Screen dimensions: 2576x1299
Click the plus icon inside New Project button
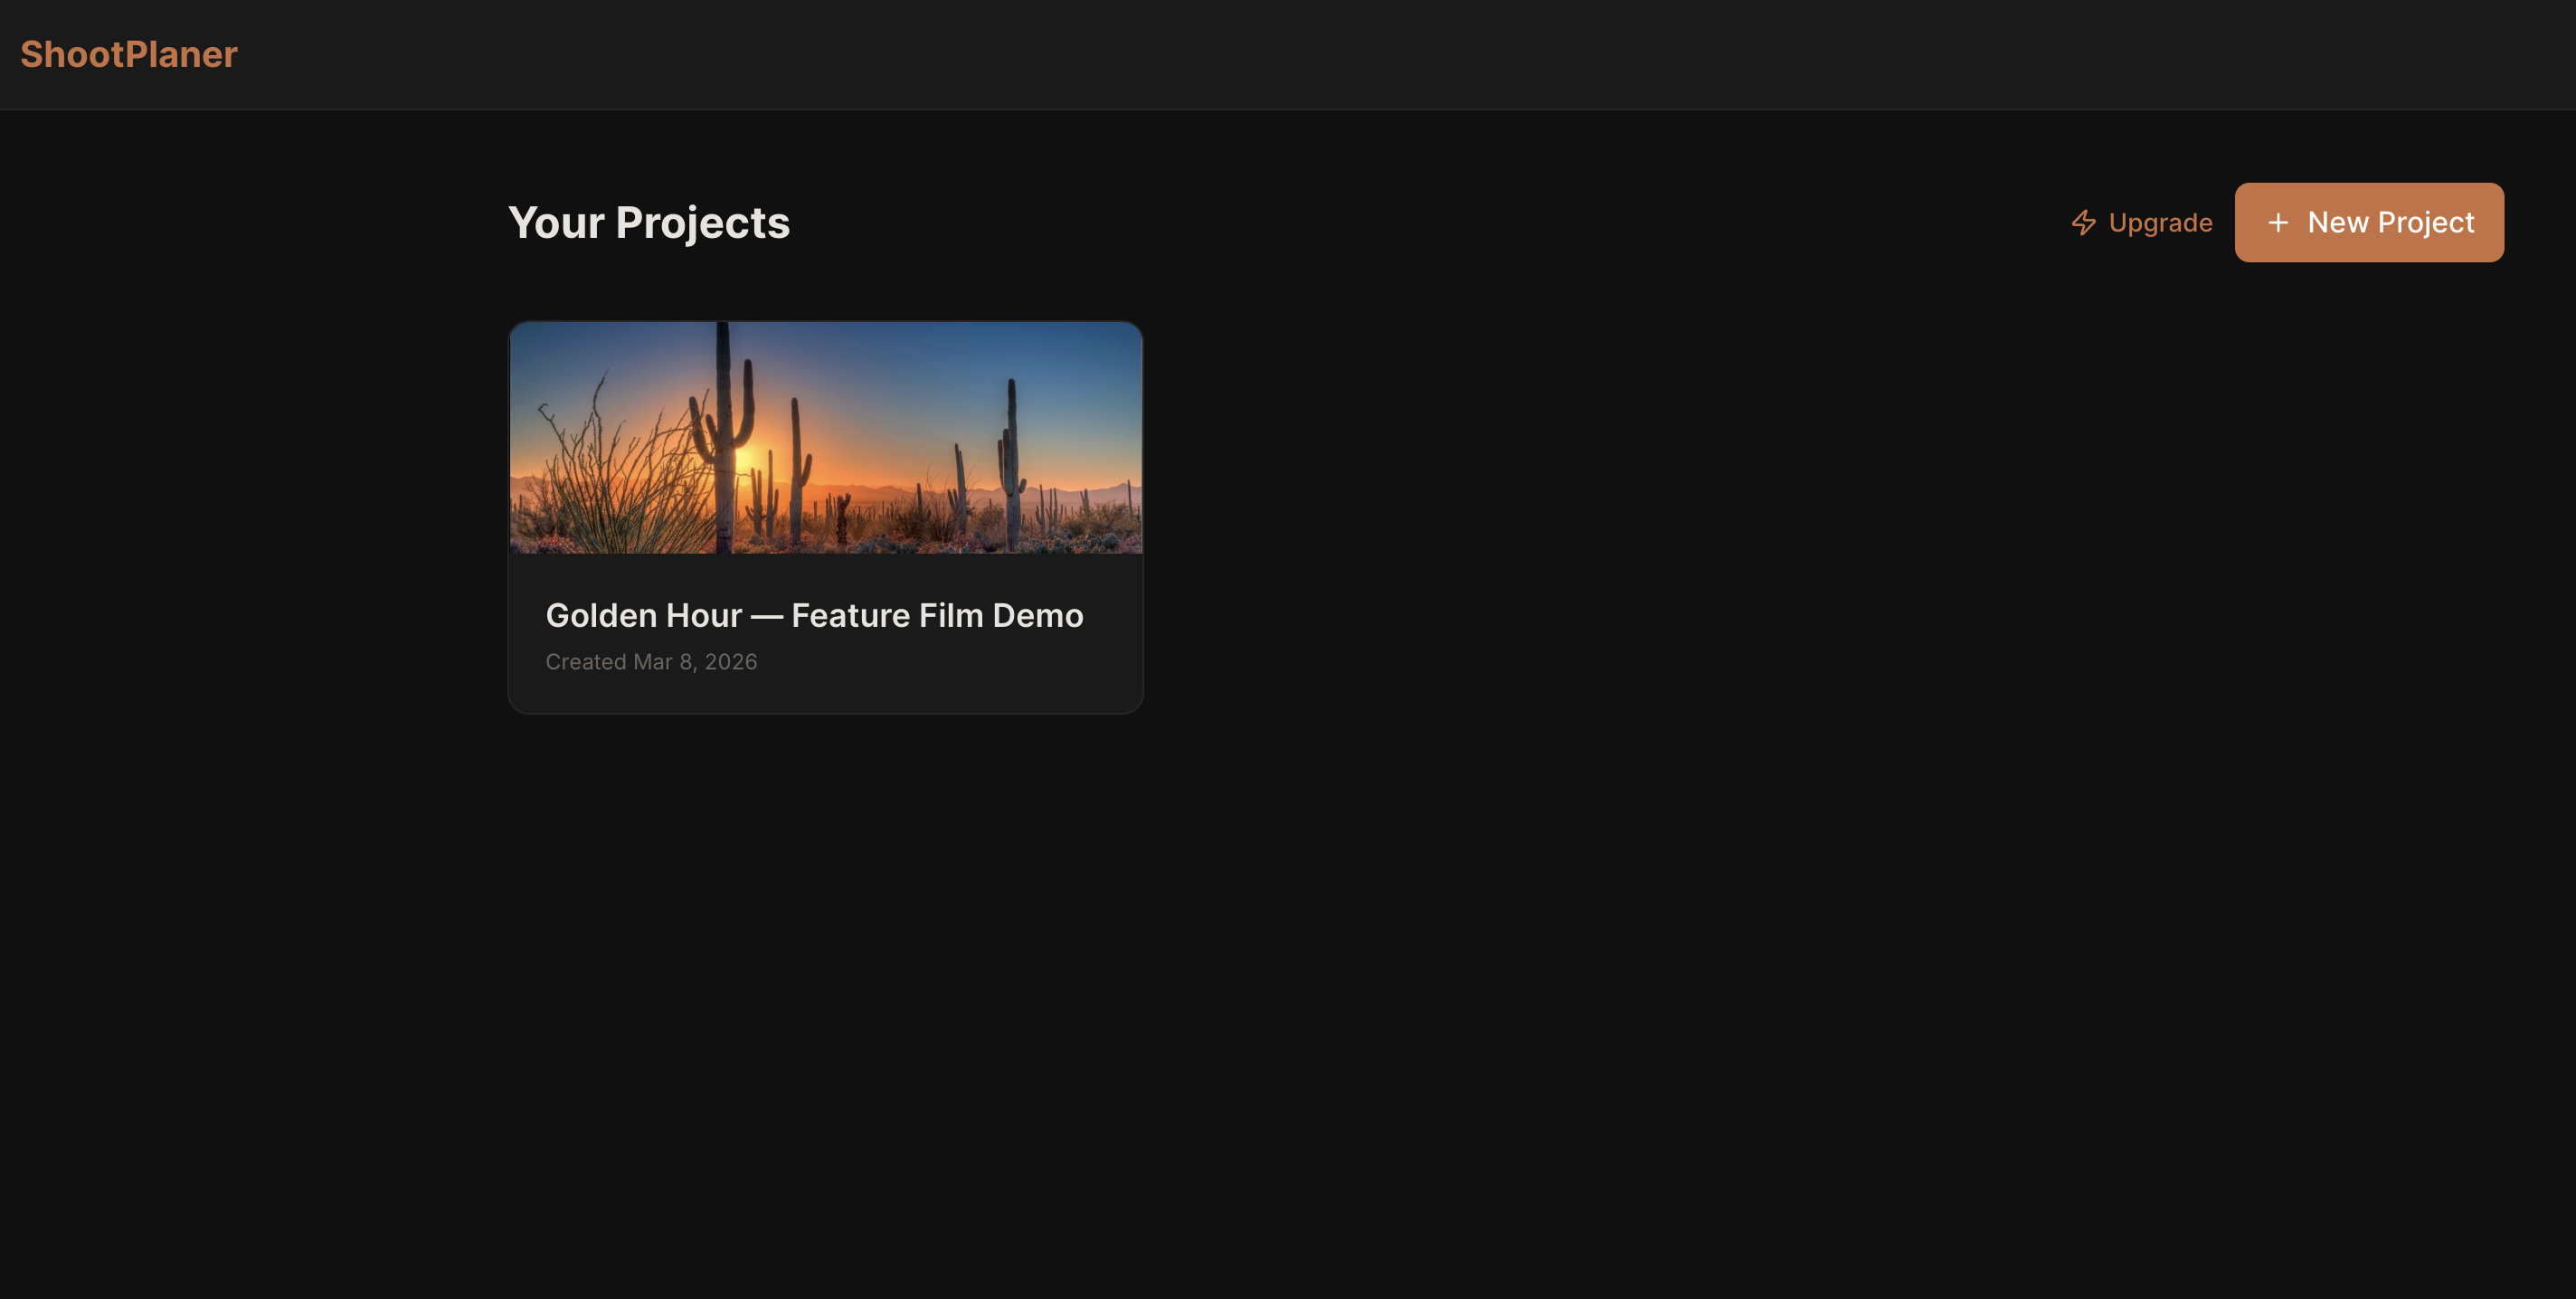pos(2279,222)
